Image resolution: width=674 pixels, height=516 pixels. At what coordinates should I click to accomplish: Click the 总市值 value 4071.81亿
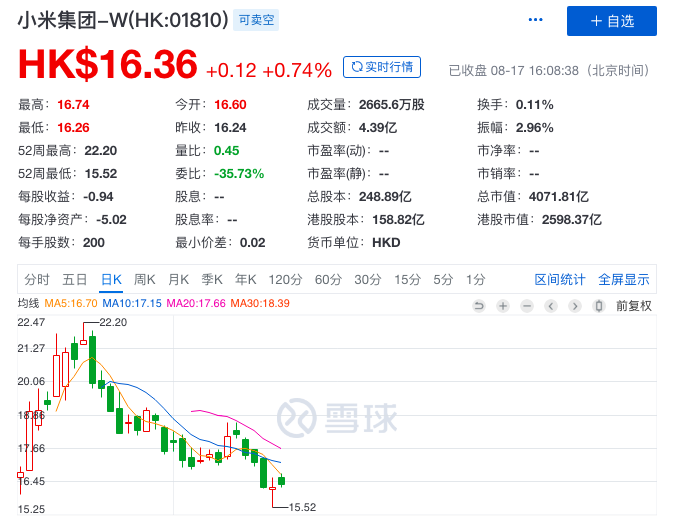[559, 197]
